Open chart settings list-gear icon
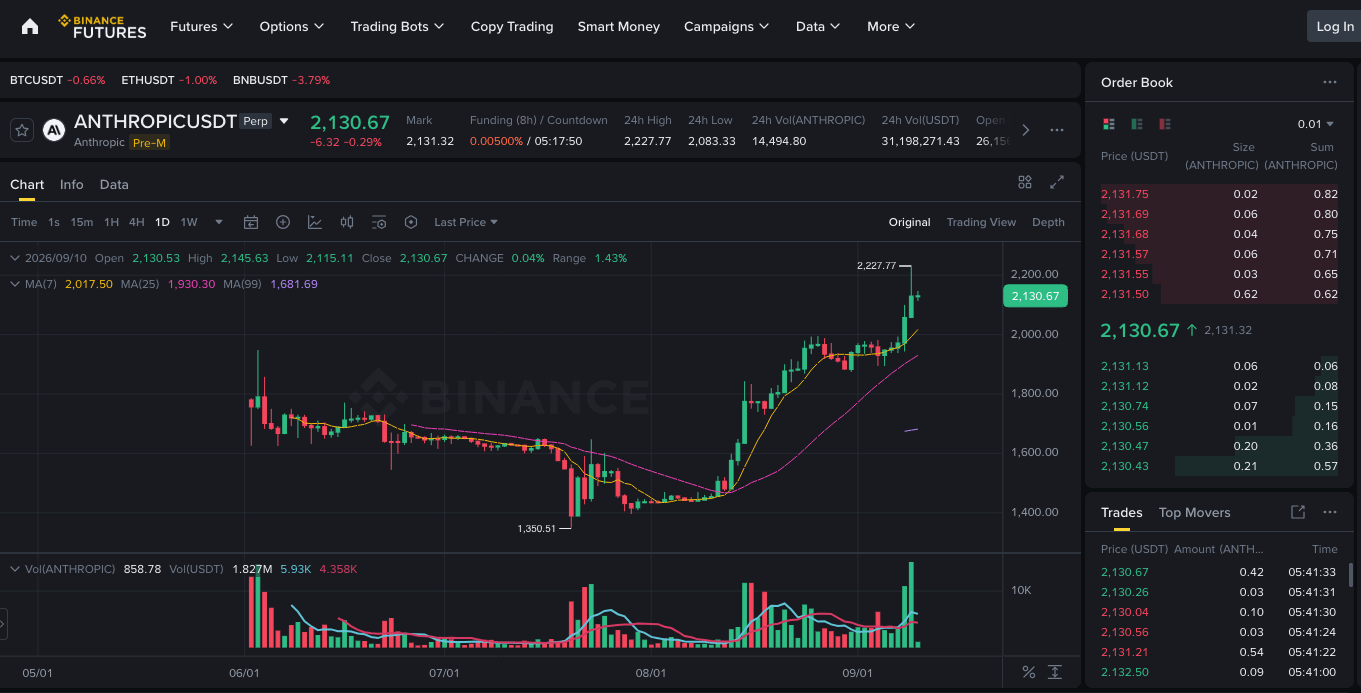 point(379,222)
